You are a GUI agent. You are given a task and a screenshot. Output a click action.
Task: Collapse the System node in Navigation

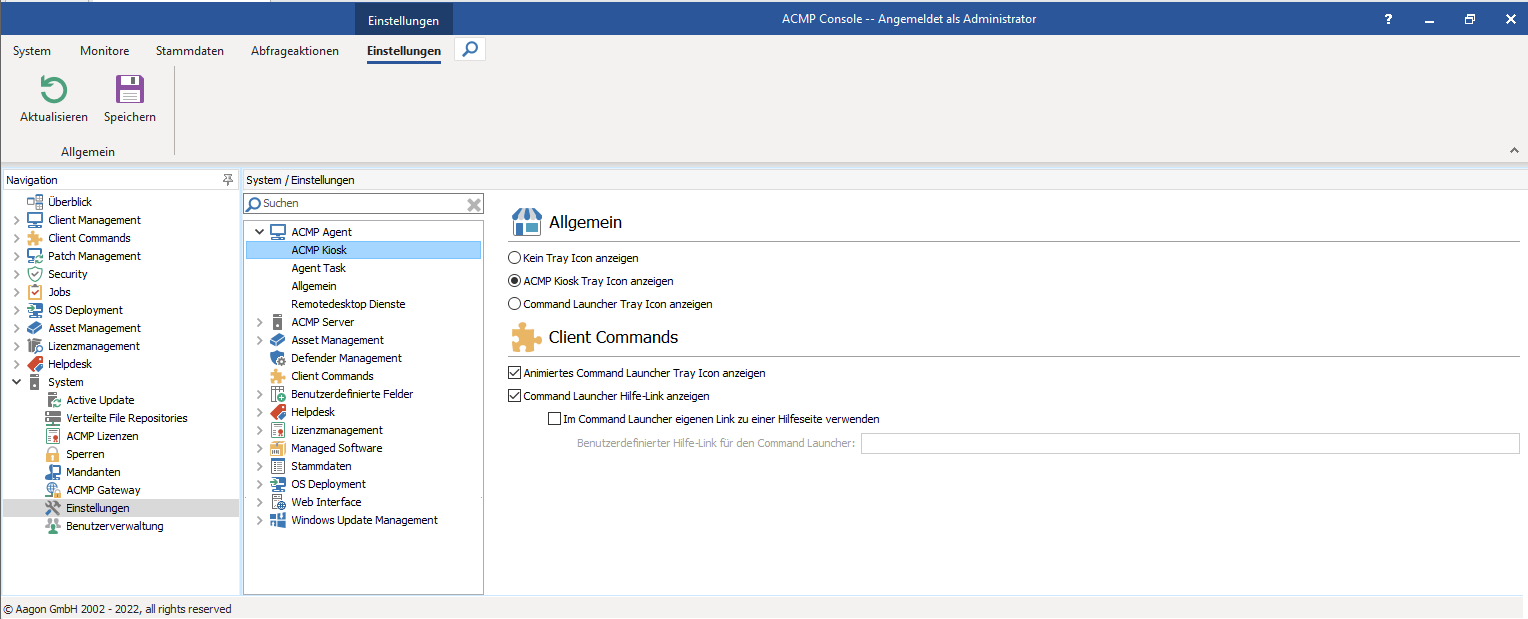pyautogui.click(x=16, y=382)
